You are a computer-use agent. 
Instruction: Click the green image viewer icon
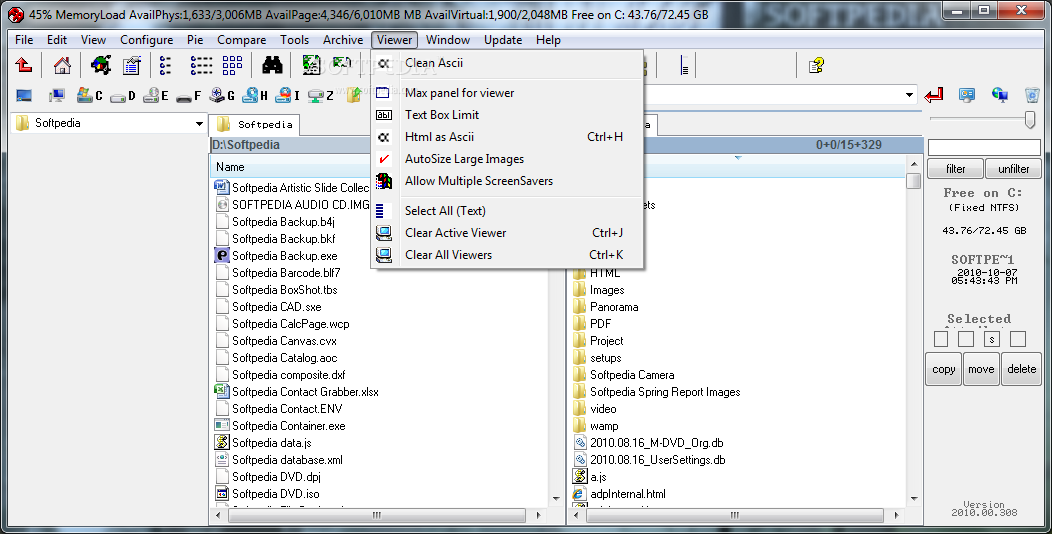click(x=311, y=65)
